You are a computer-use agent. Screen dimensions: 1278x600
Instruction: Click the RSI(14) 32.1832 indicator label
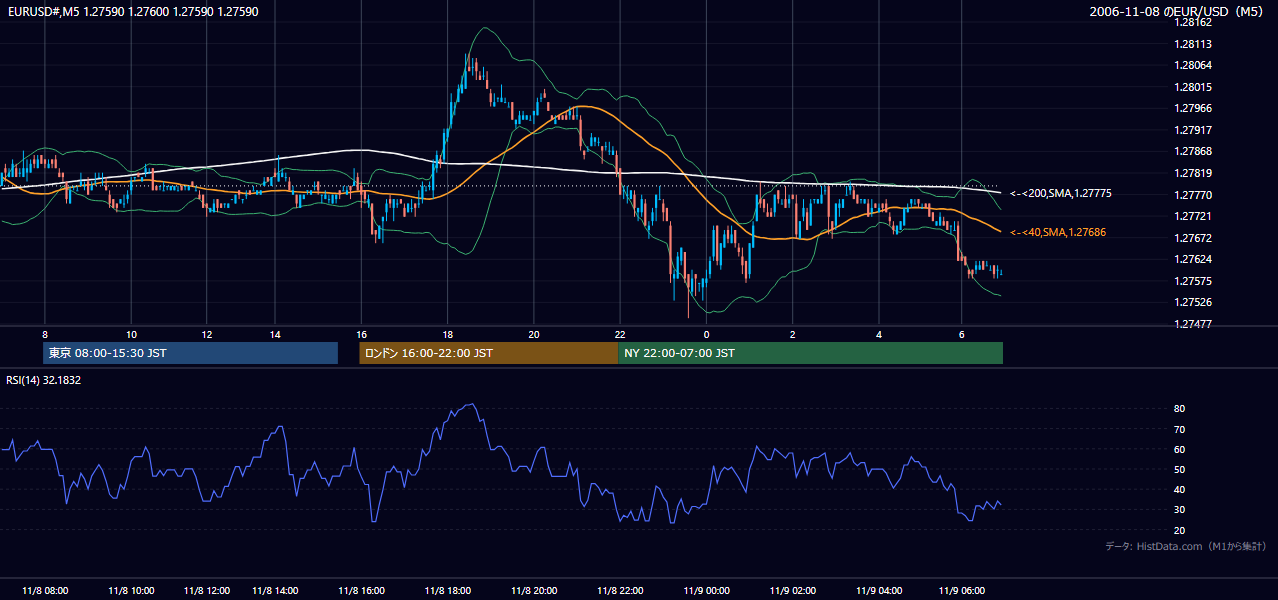tap(44, 380)
